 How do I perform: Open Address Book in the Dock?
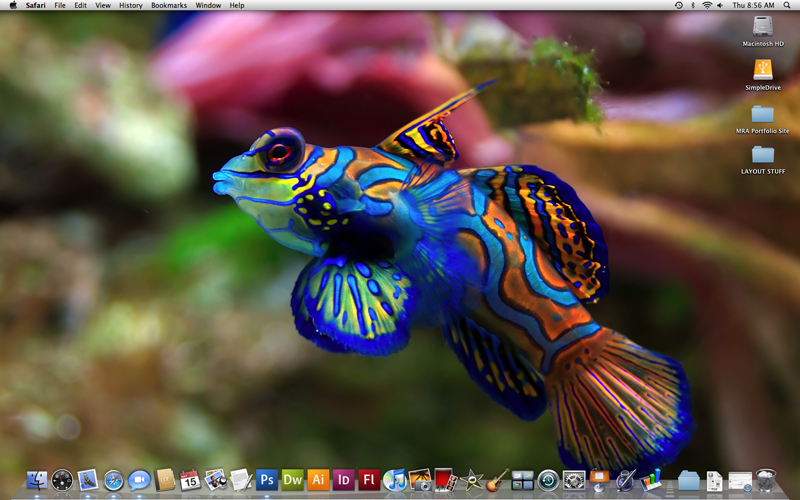click(x=165, y=480)
